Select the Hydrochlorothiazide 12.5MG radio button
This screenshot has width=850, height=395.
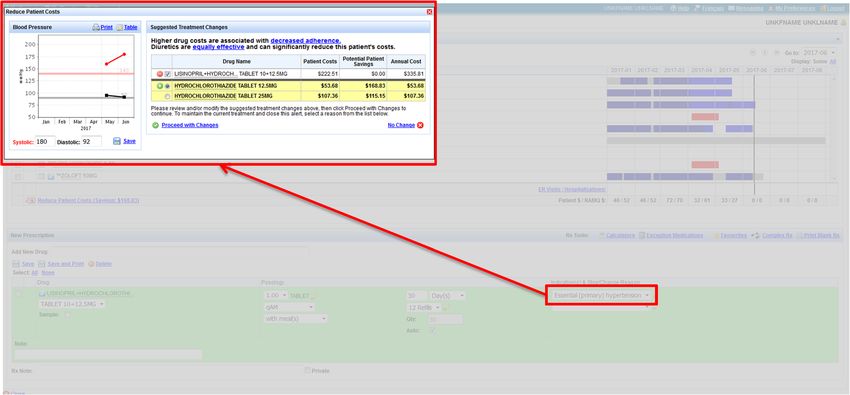pyautogui.click(x=168, y=86)
